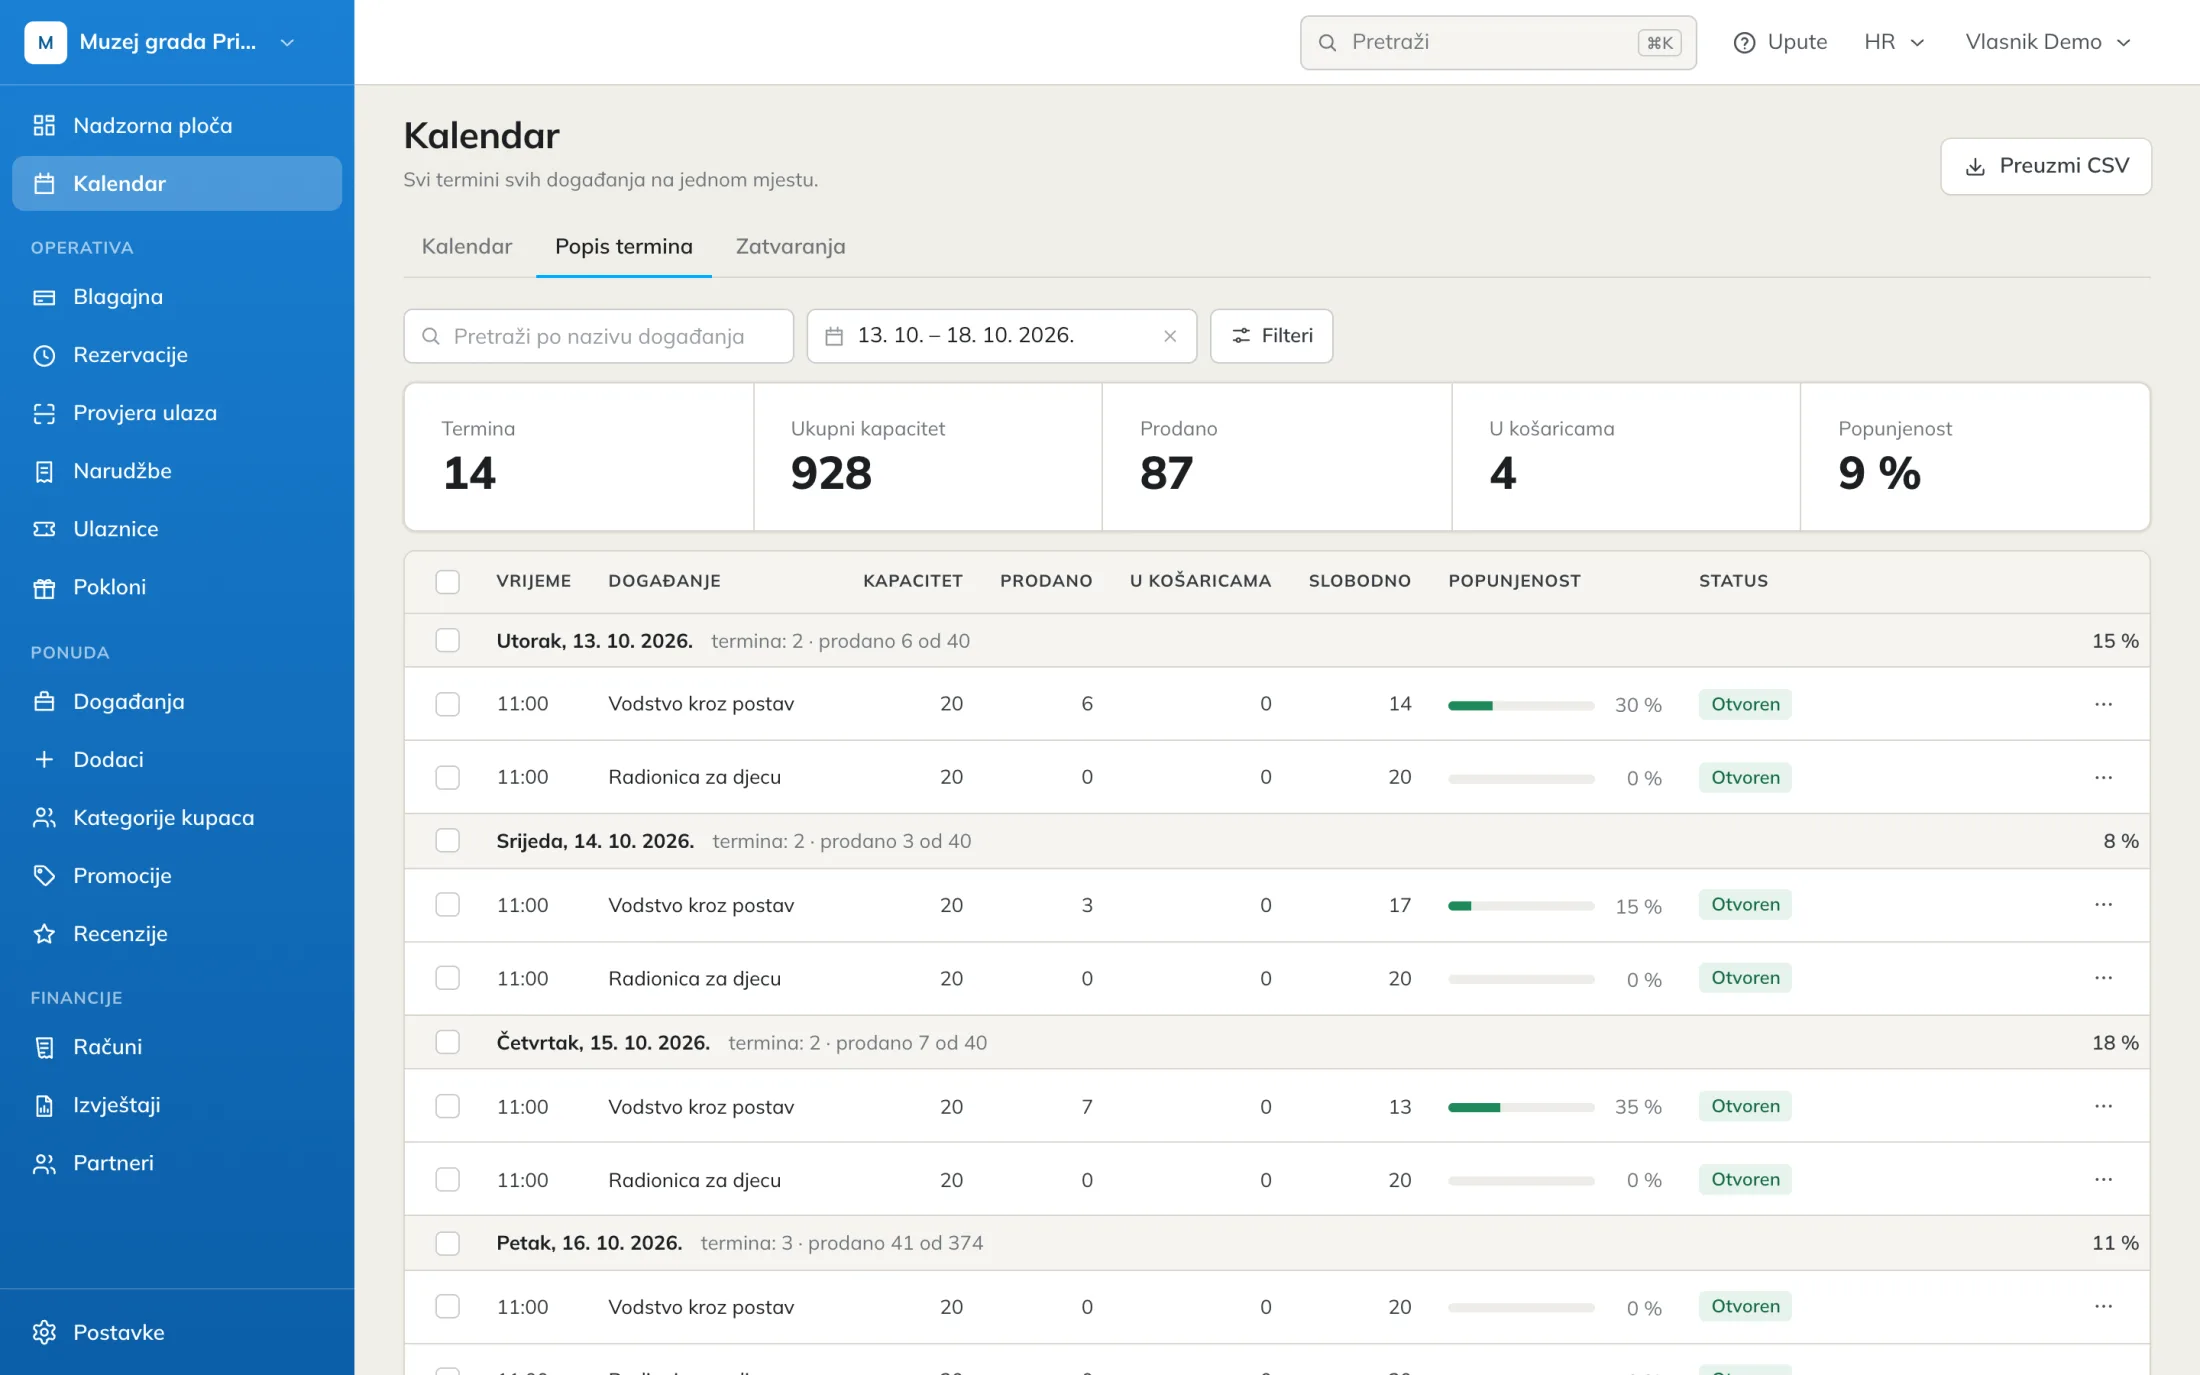Select the Promocije tag icon
Screen dimensions: 2200x1375
44,876
